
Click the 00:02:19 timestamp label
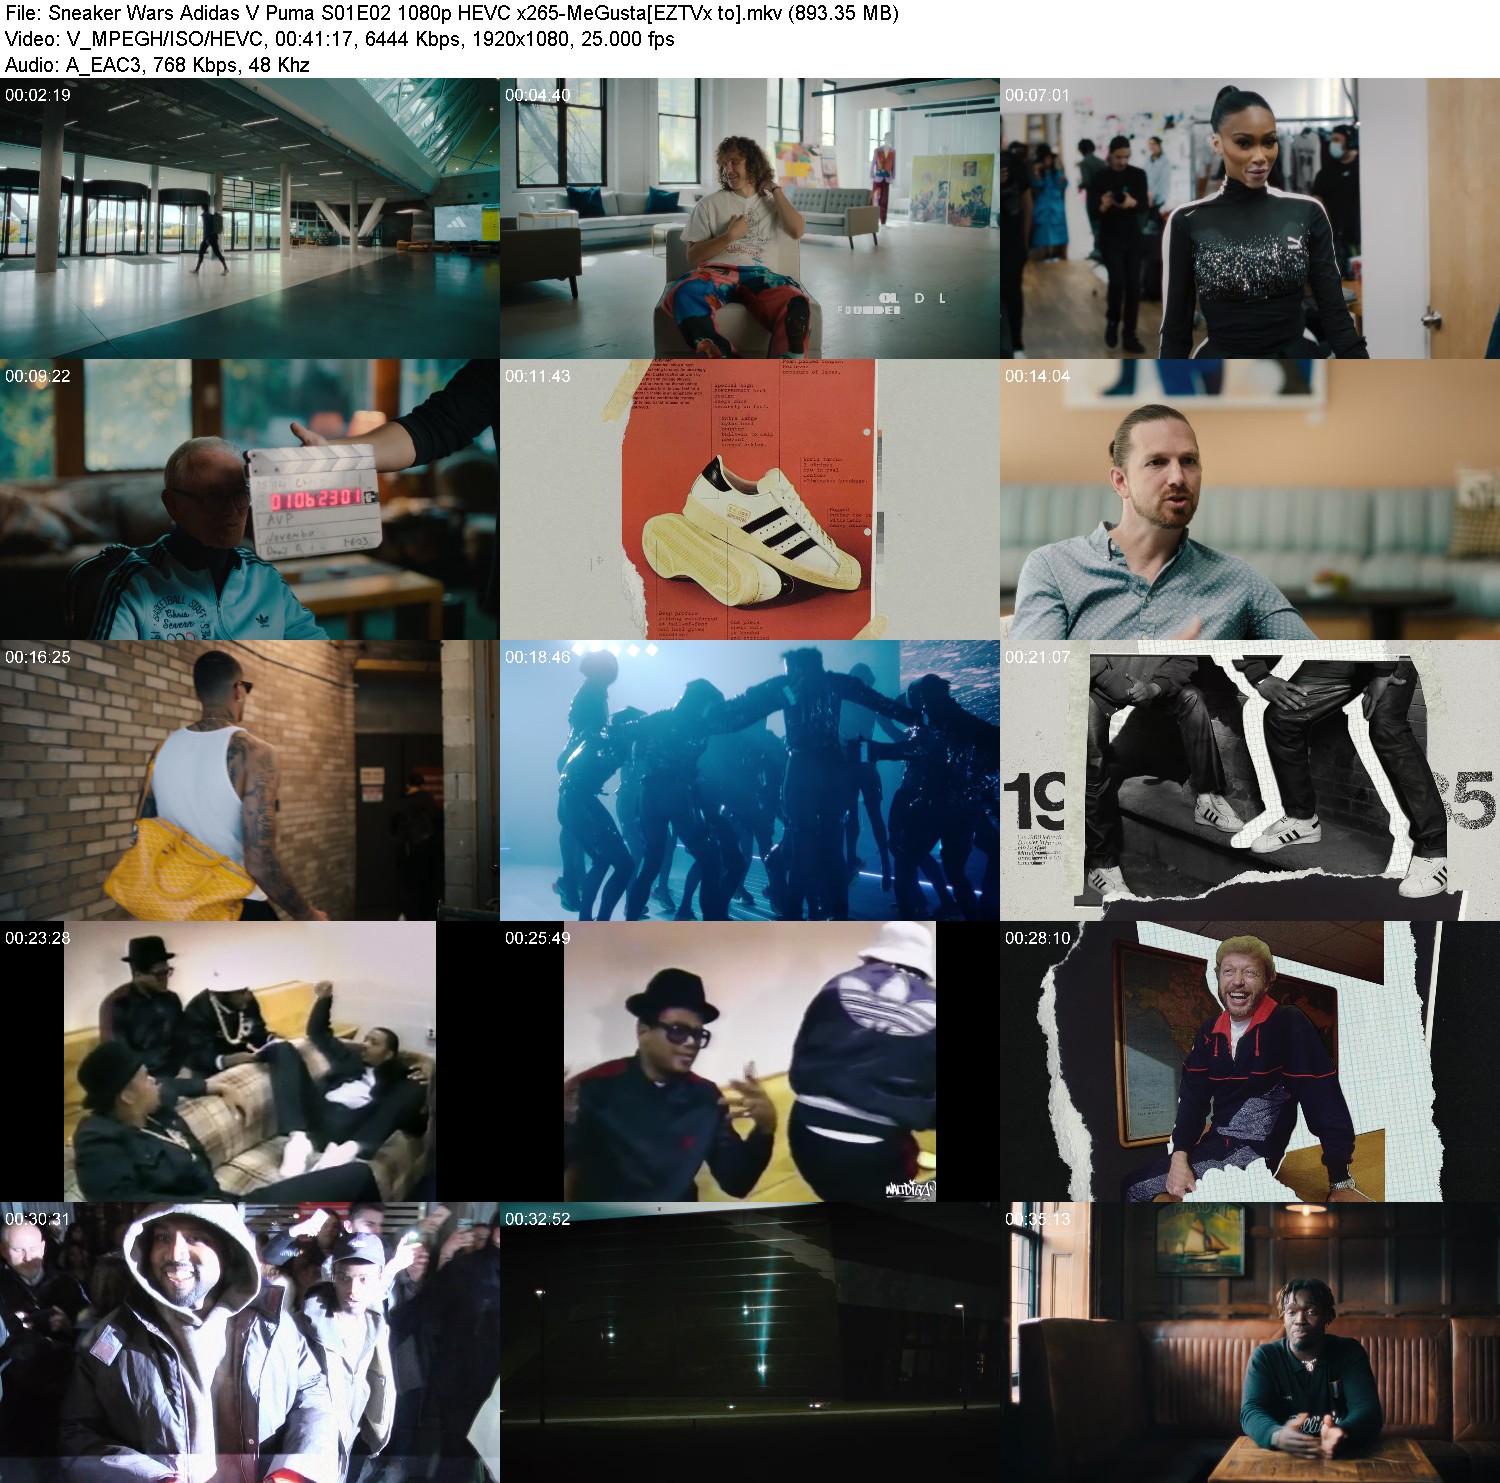point(38,95)
